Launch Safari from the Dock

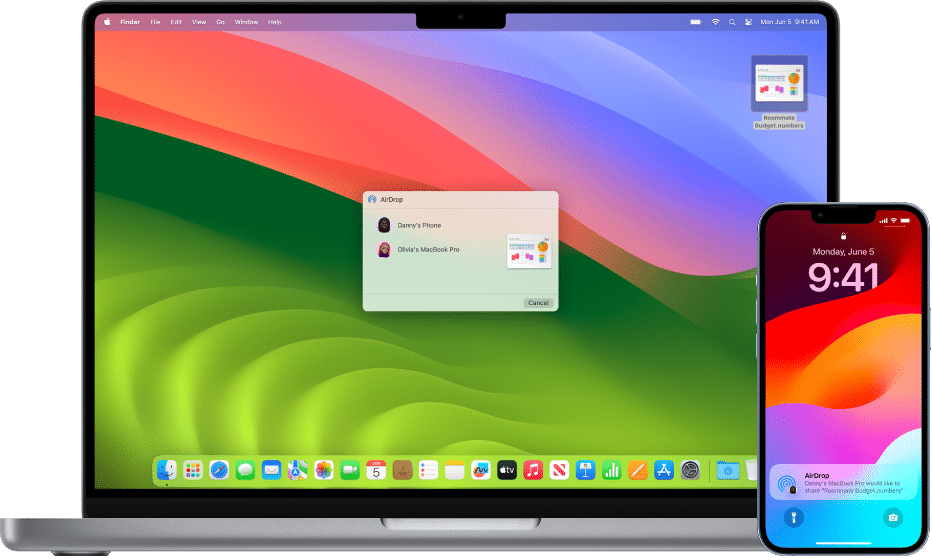[x=219, y=471]
